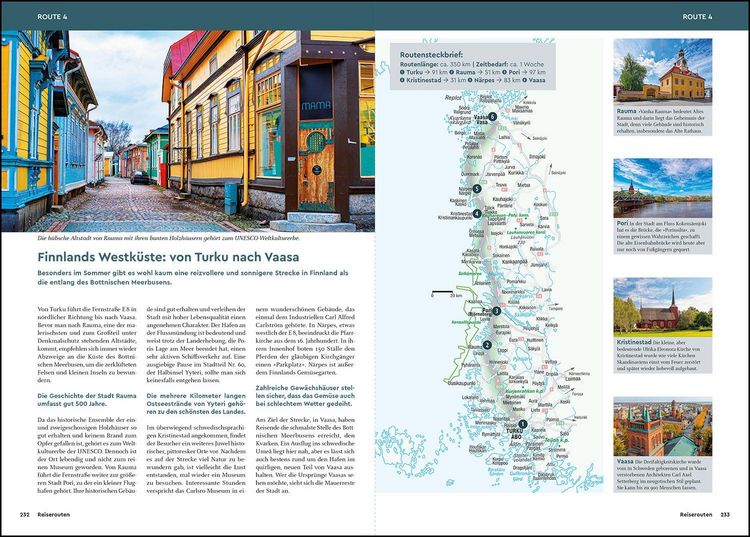The image size is (750, 537).
Task: Click 'Reiserouten' footer on the left page
Action: click(x=54, y=515)
